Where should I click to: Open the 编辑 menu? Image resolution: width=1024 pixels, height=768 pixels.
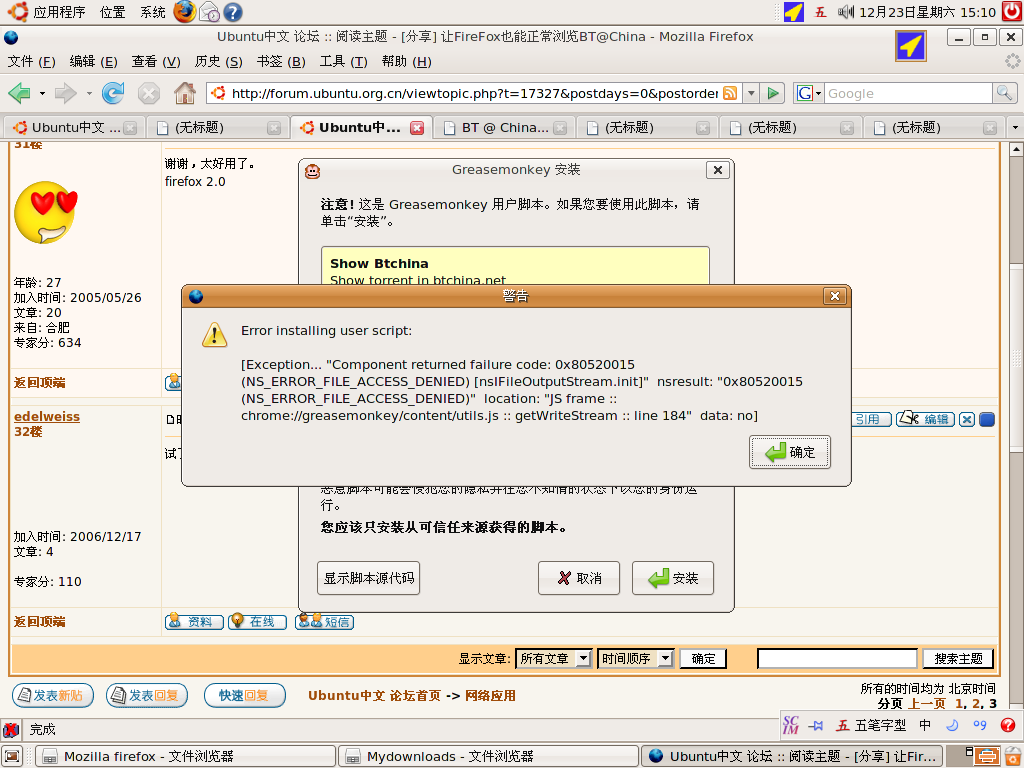coord(93,61)
